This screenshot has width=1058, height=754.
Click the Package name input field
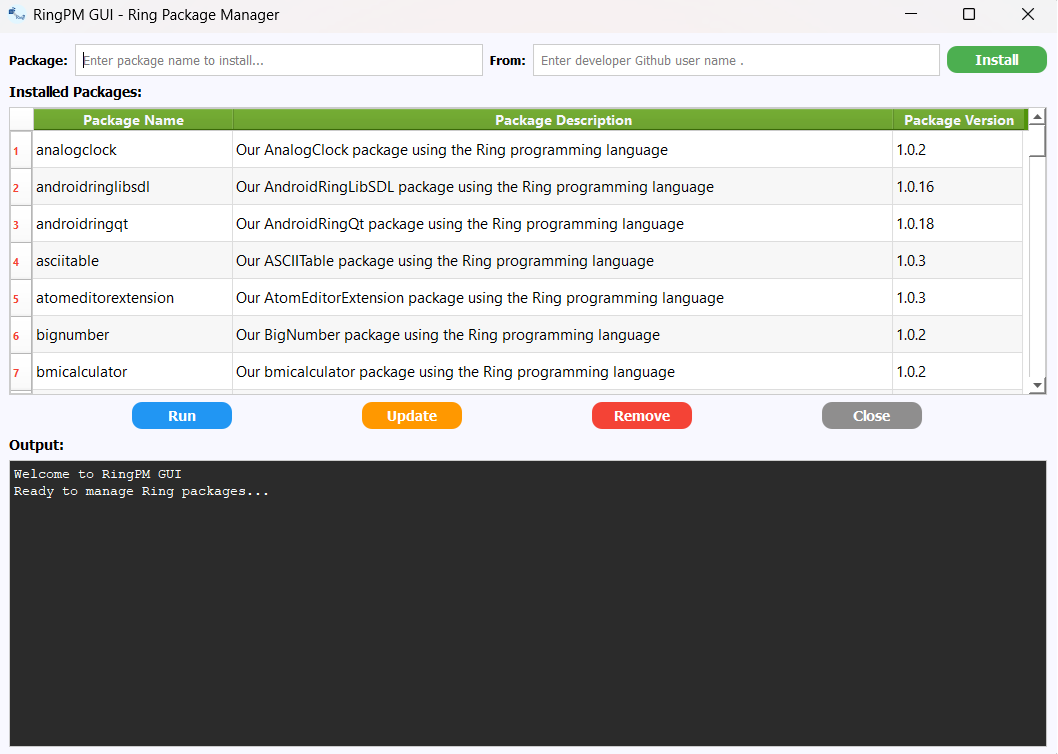tap(278, 59)
